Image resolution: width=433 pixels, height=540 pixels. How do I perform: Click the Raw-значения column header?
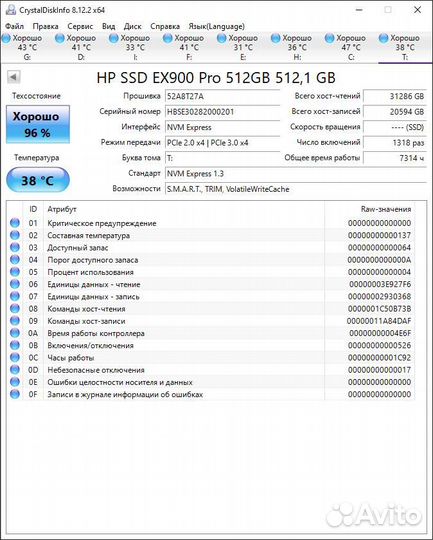[x=370, y=209]
